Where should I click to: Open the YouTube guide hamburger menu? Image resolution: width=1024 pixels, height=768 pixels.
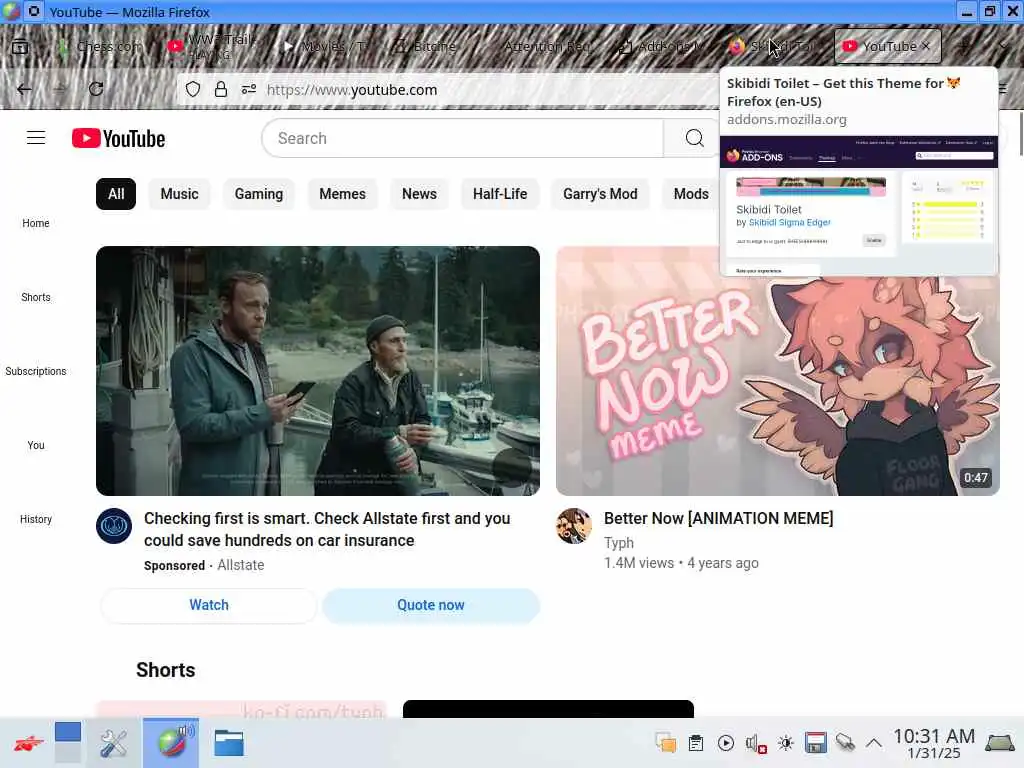pos(36,138)
